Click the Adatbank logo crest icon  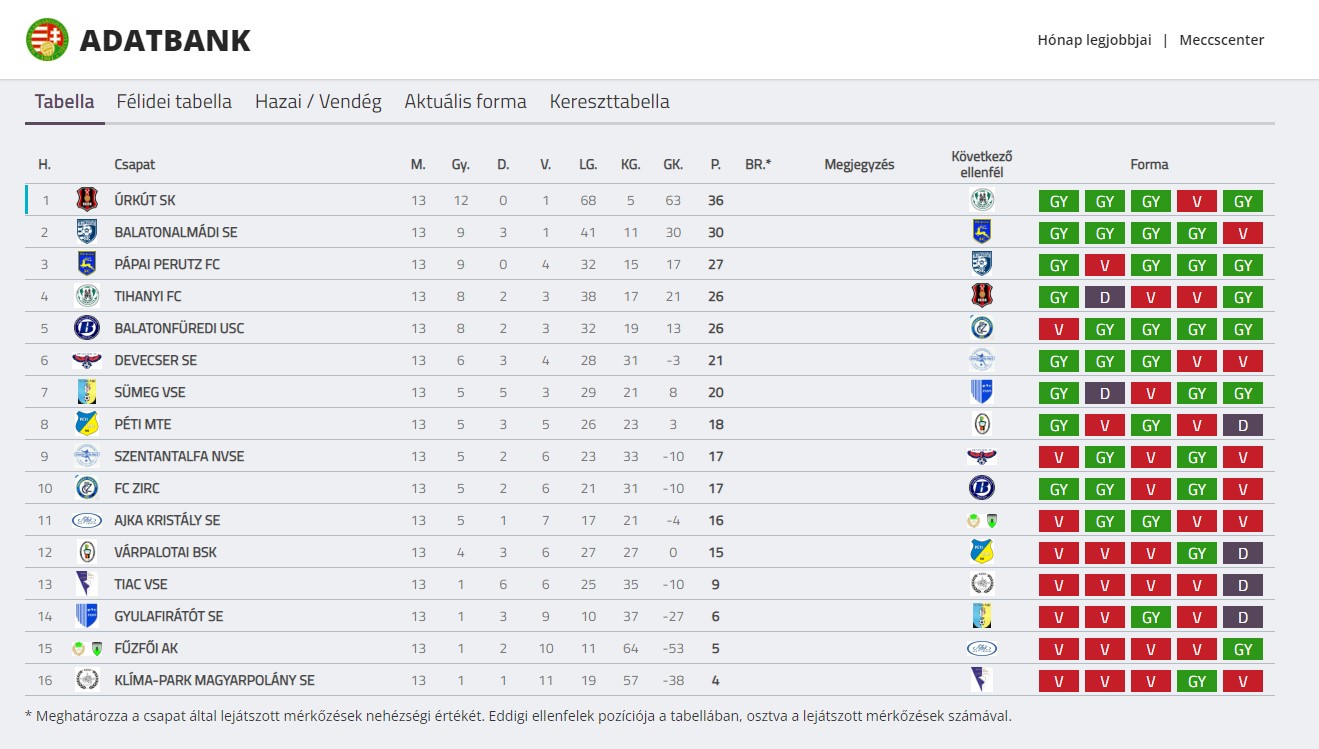click(47, 40)
